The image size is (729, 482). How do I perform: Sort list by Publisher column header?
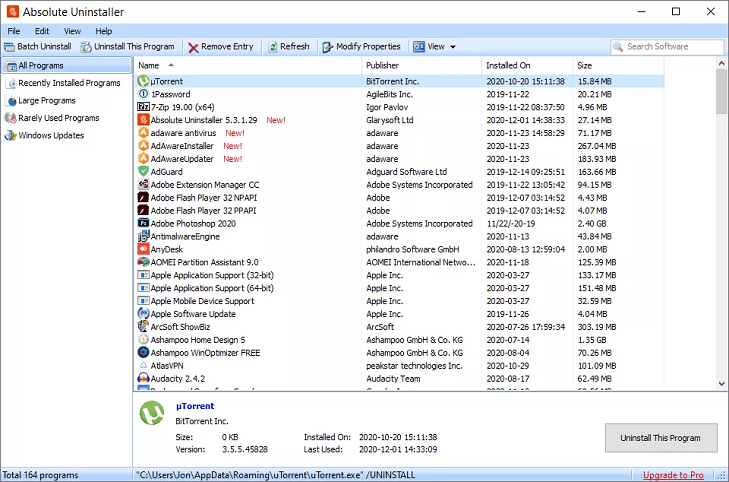(x=421, y=66)
